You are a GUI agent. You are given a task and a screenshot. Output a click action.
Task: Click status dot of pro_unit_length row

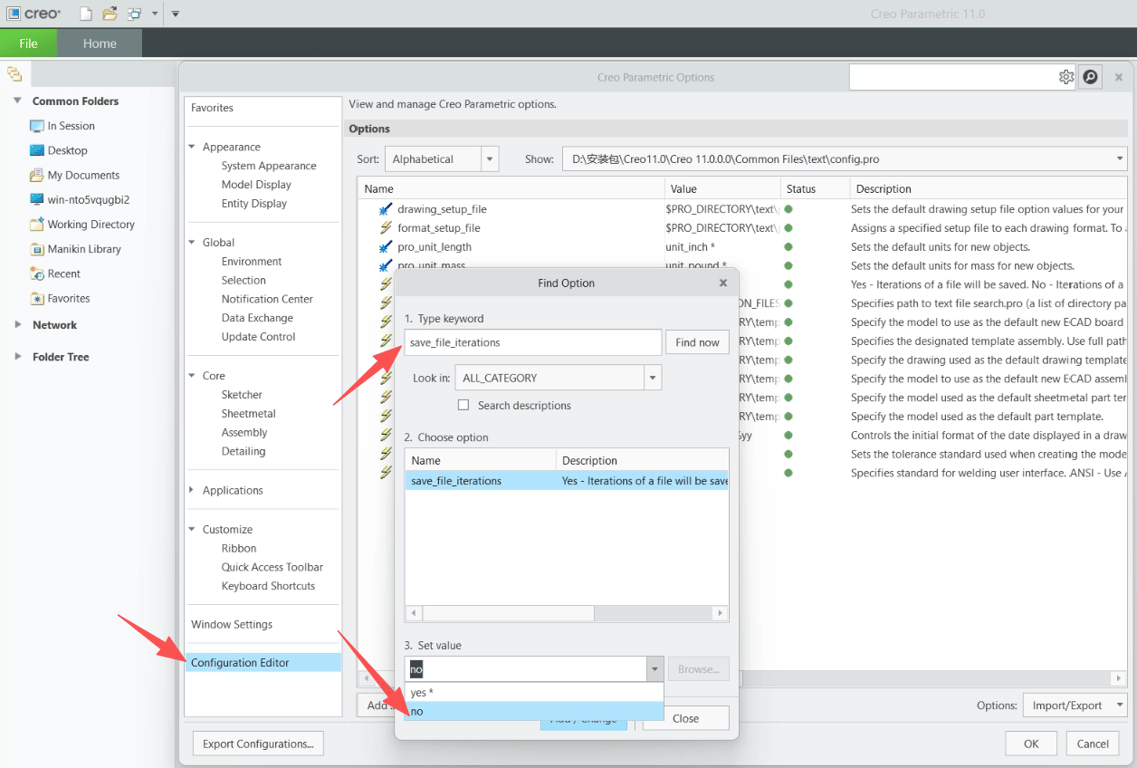pyautogui.click(x=788, y=247)
